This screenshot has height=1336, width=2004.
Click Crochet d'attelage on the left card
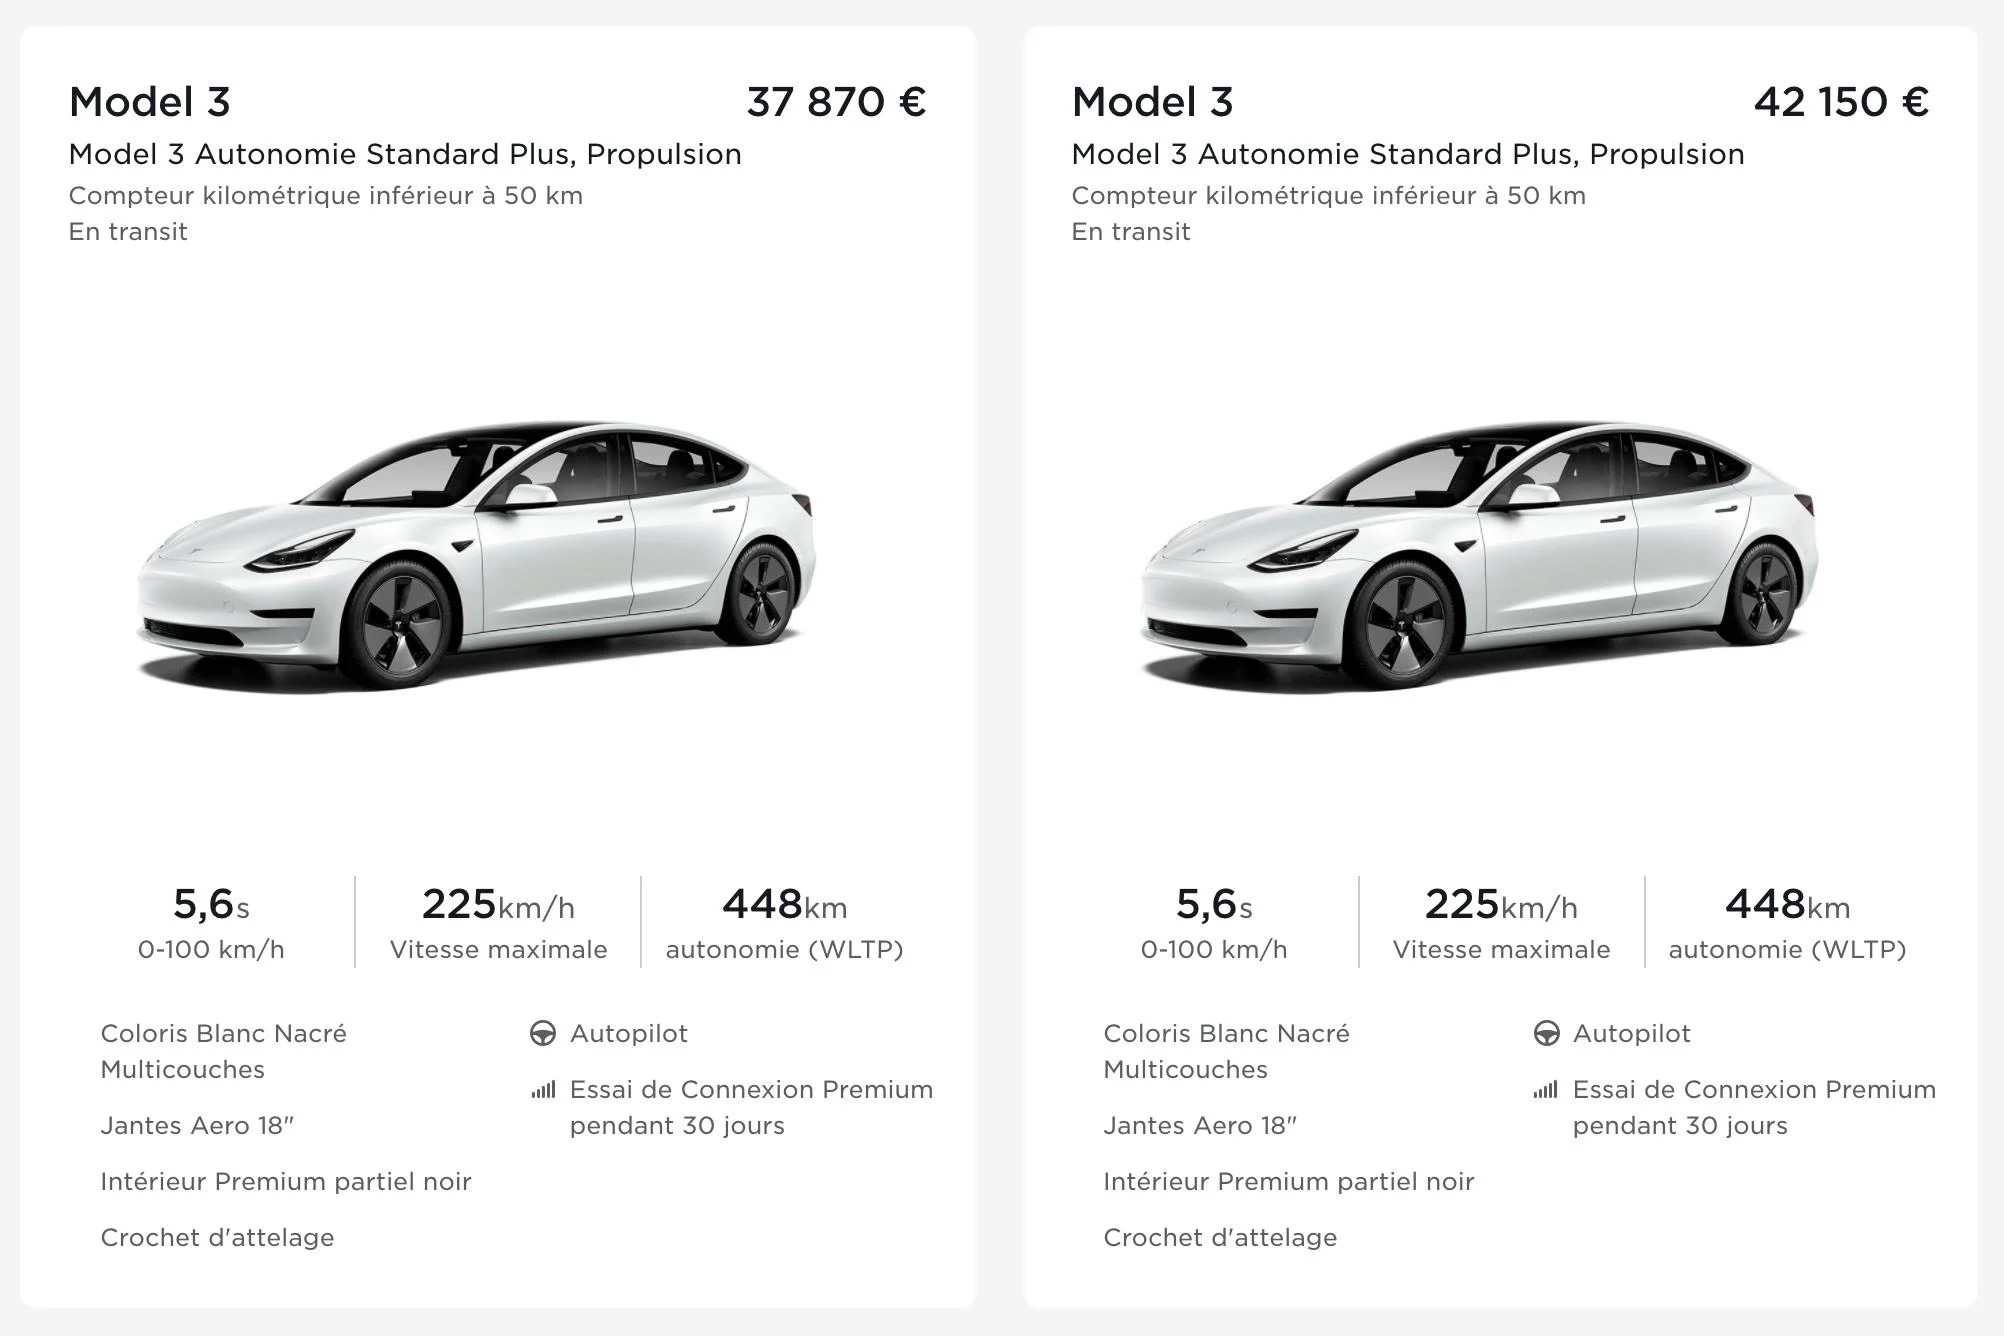point(218,1238)
